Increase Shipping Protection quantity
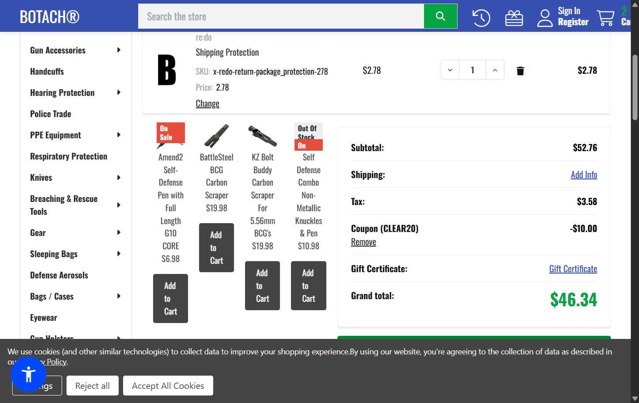This screenshot has height=403, width=639. click(495, 70)
